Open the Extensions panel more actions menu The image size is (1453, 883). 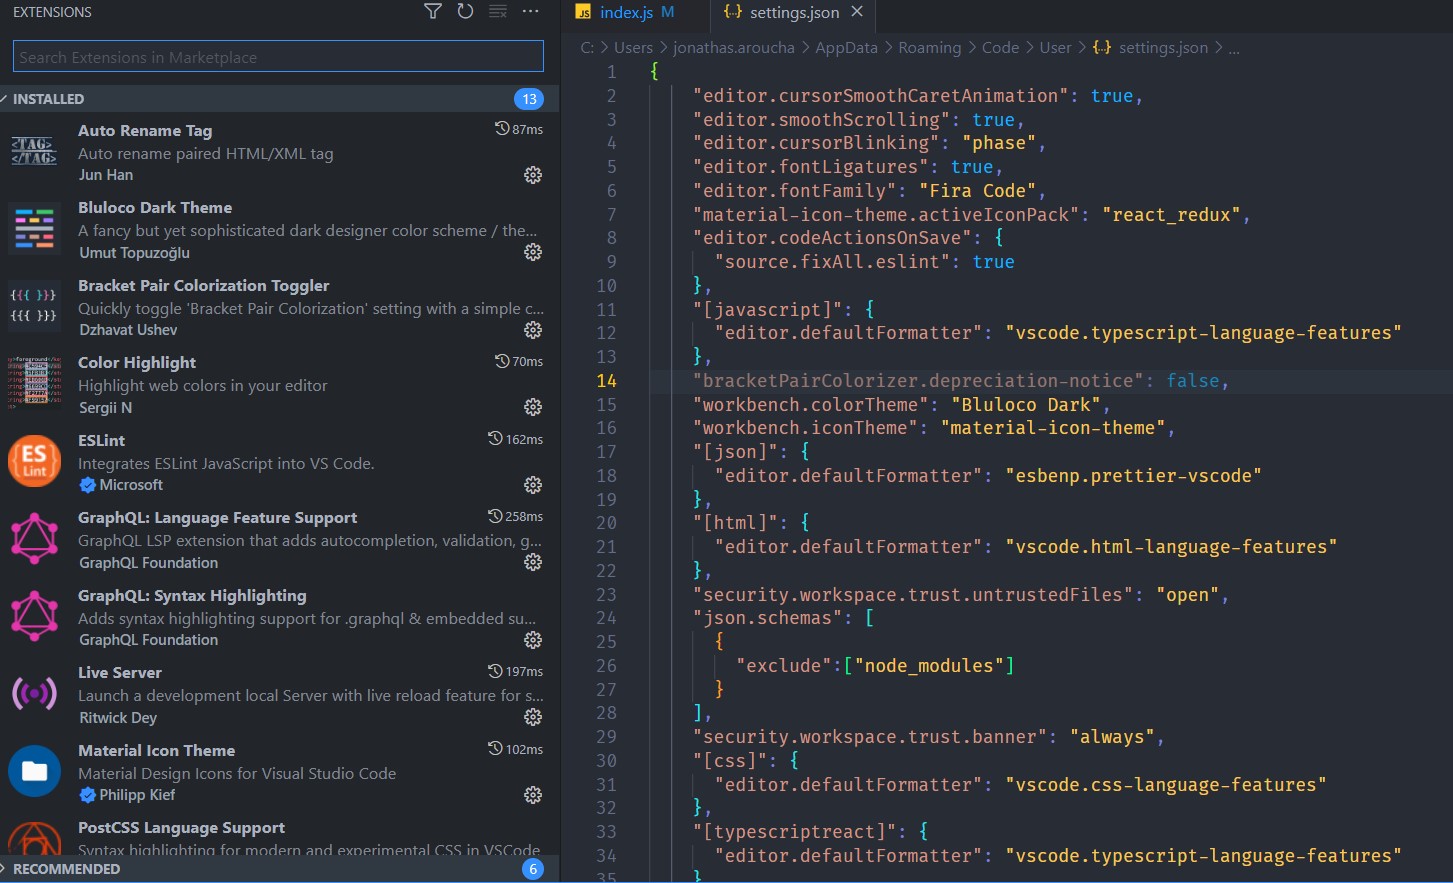point(530,12)
